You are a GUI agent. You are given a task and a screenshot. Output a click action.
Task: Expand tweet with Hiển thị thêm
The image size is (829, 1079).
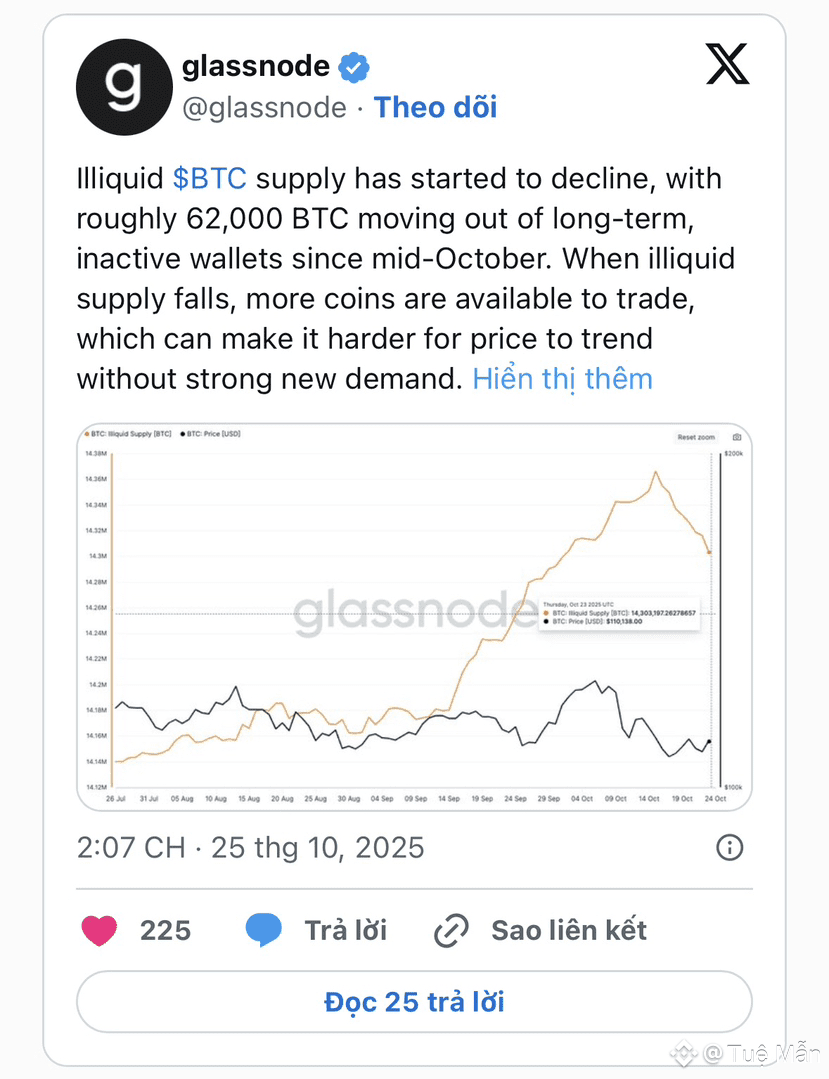(562, 379)
